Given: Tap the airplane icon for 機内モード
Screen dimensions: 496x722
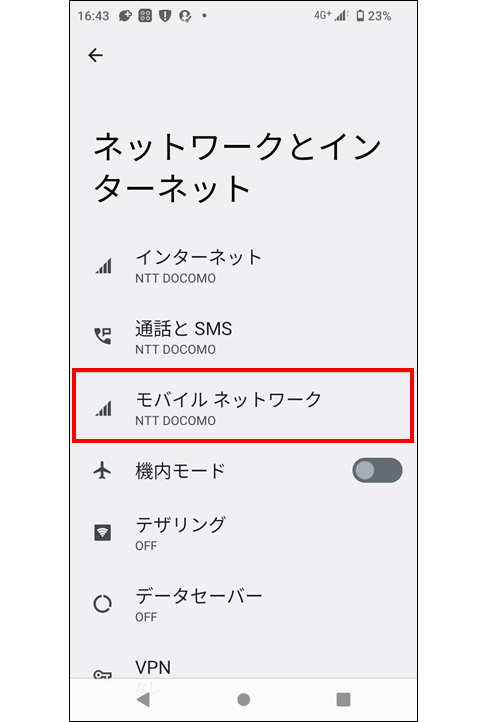Looking at the screenshot, I should pos(102,471).
